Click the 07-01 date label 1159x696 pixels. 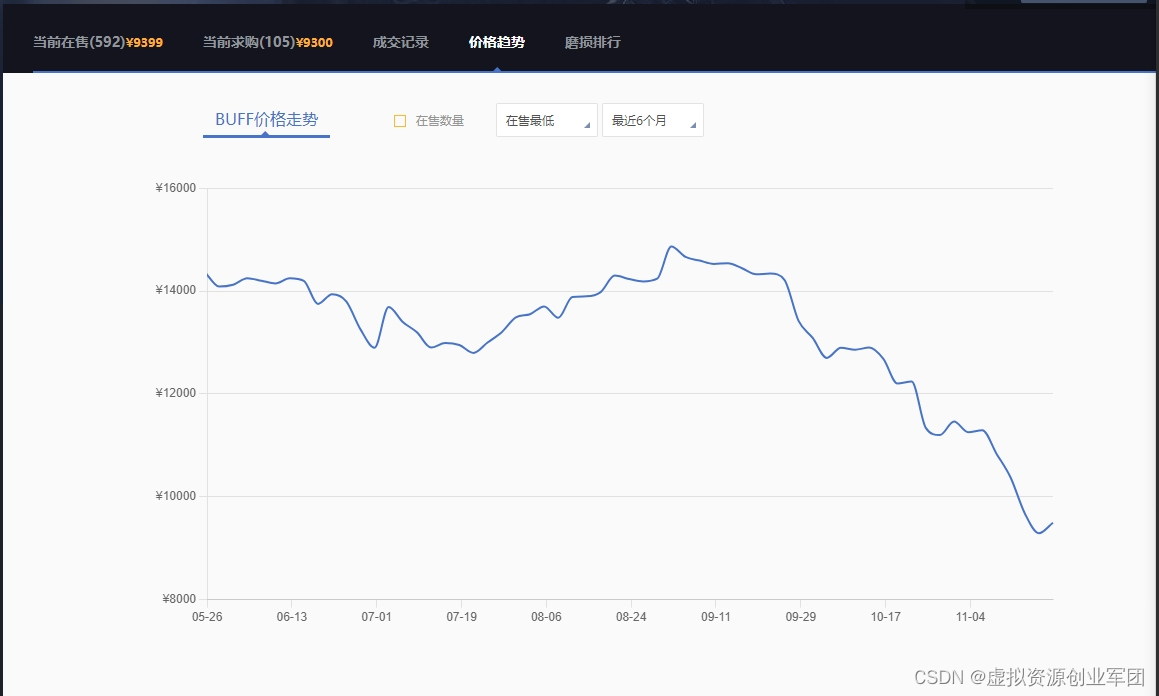tap(376, 617)
